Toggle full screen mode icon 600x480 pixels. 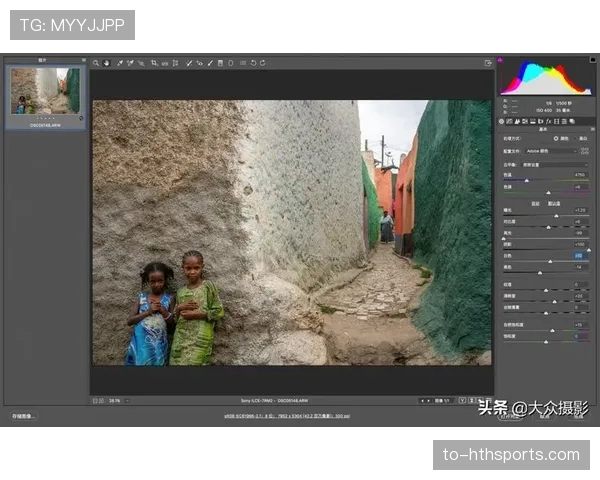488,63
